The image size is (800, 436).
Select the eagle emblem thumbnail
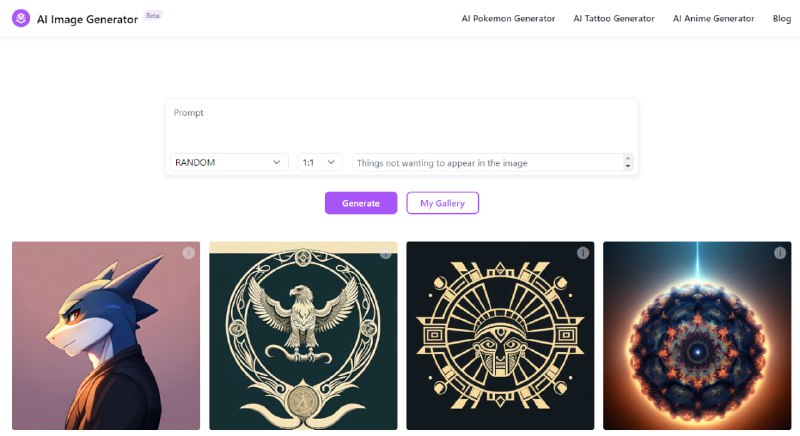(x=303, y=340)
